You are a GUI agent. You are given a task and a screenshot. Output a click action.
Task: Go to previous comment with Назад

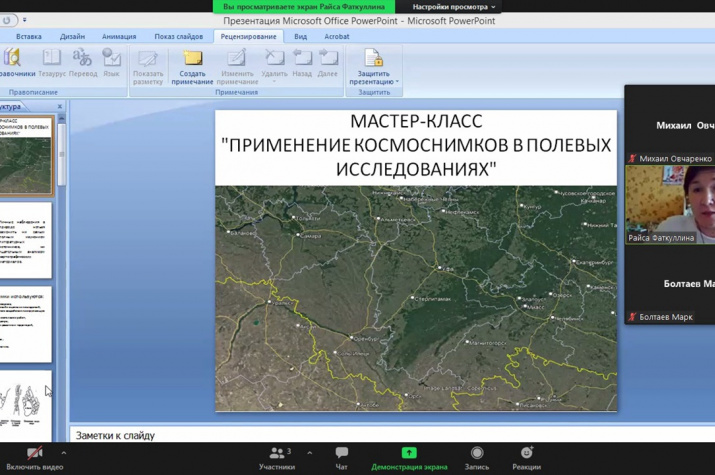302,63
